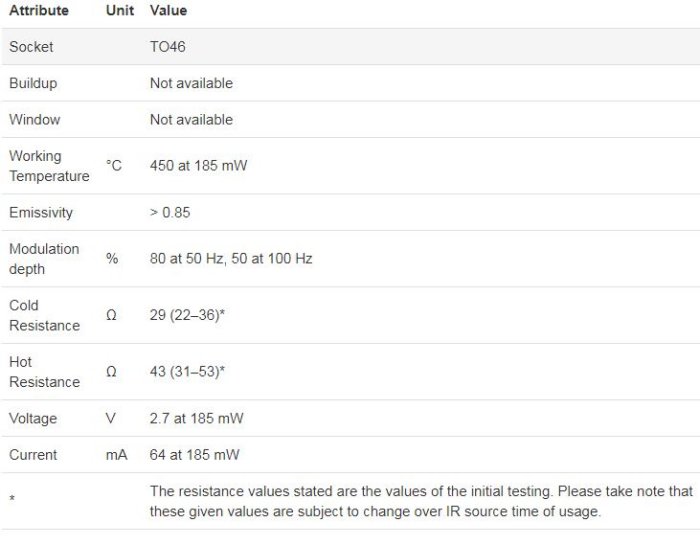The image size is (700, 545).
Task: Click the 43 (31–53)* resistance value
Action: pyautogui.click(x=187, y=372)
